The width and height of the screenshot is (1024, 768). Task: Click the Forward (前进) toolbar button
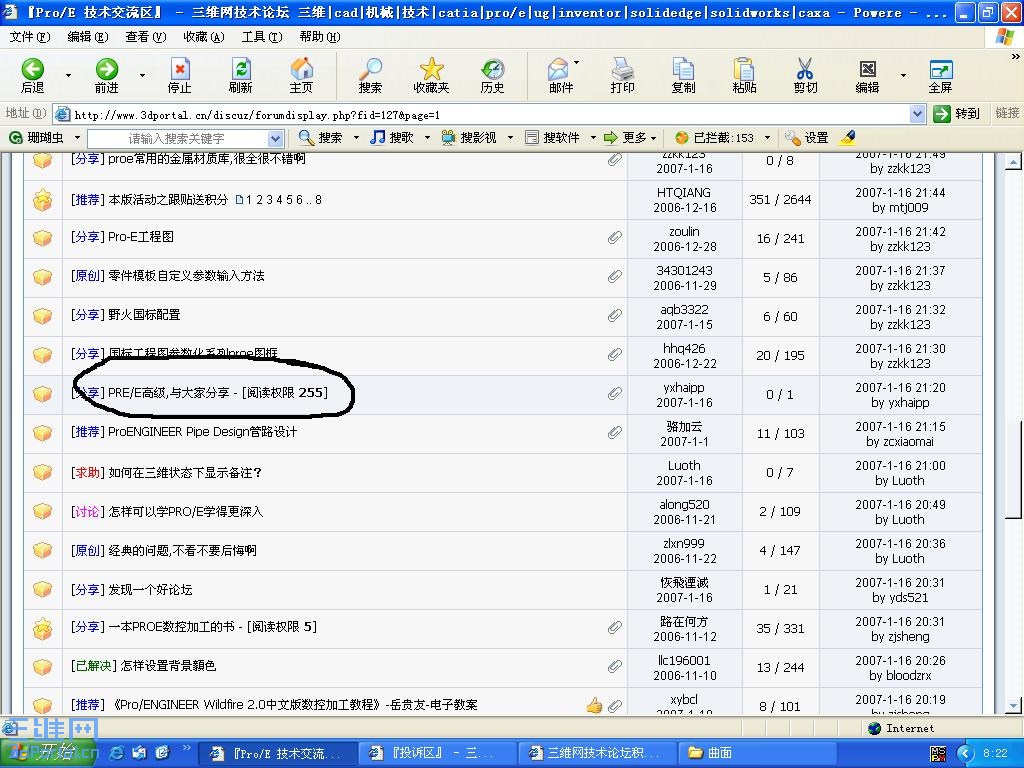click(106, 76)
